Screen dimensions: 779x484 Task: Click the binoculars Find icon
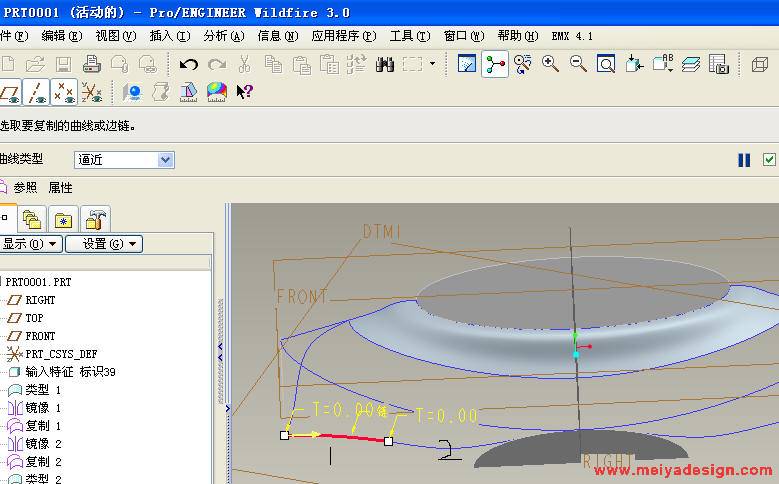pyautogui.click(x=385, y=64)
